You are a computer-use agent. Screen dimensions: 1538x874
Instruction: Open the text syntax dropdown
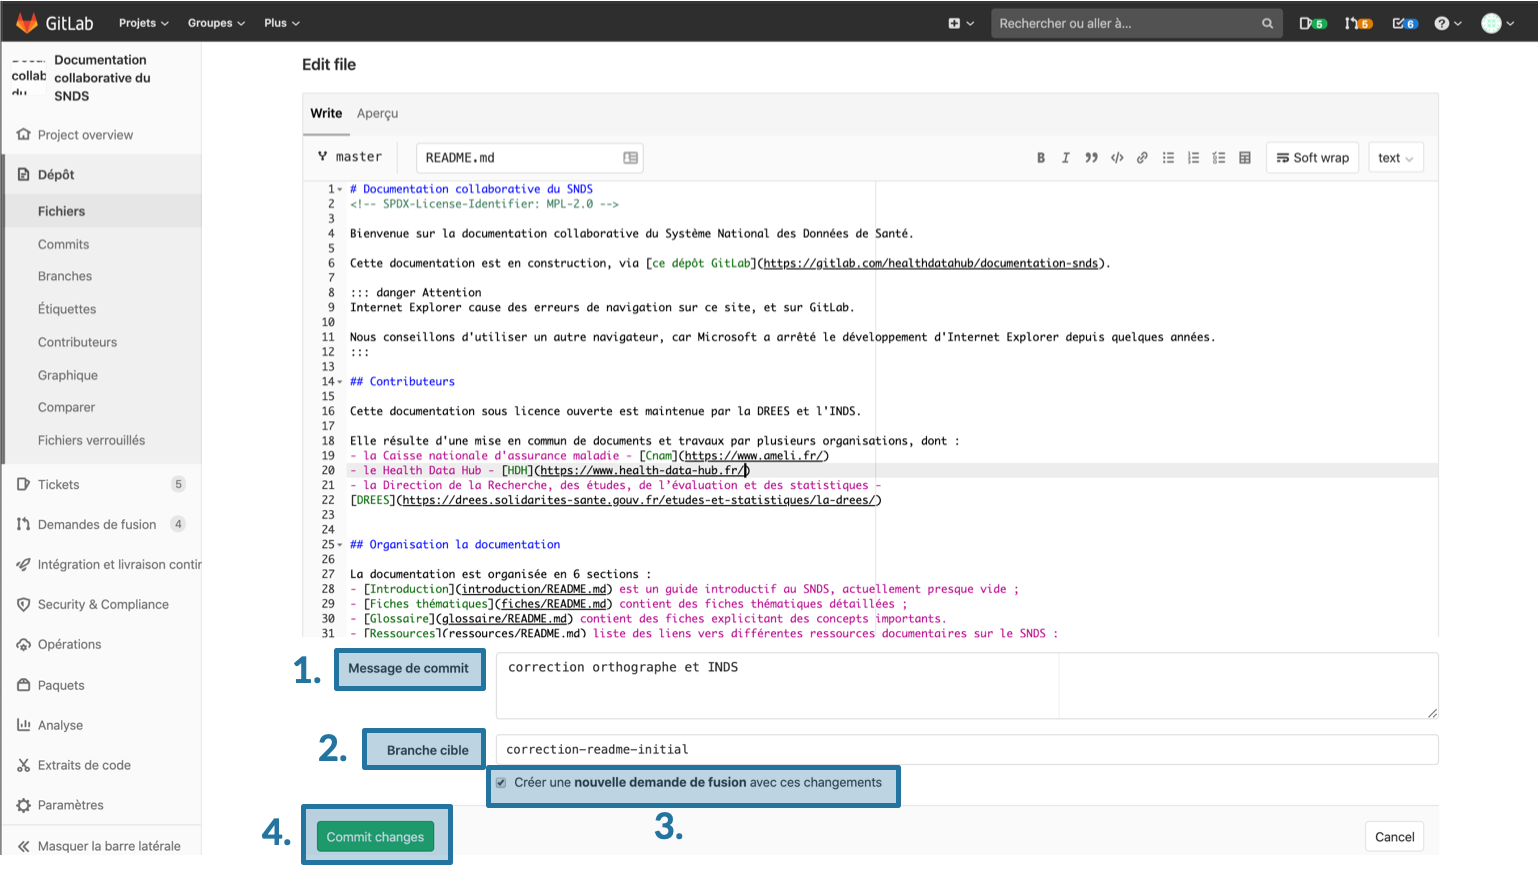(1394, 158)
